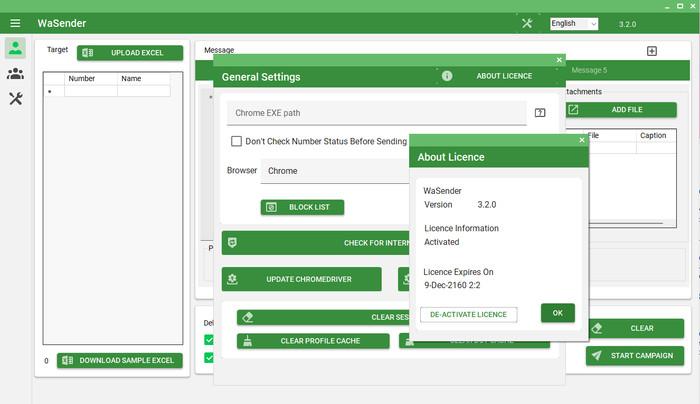Click the info icon beside About Licence

(447, 76)
